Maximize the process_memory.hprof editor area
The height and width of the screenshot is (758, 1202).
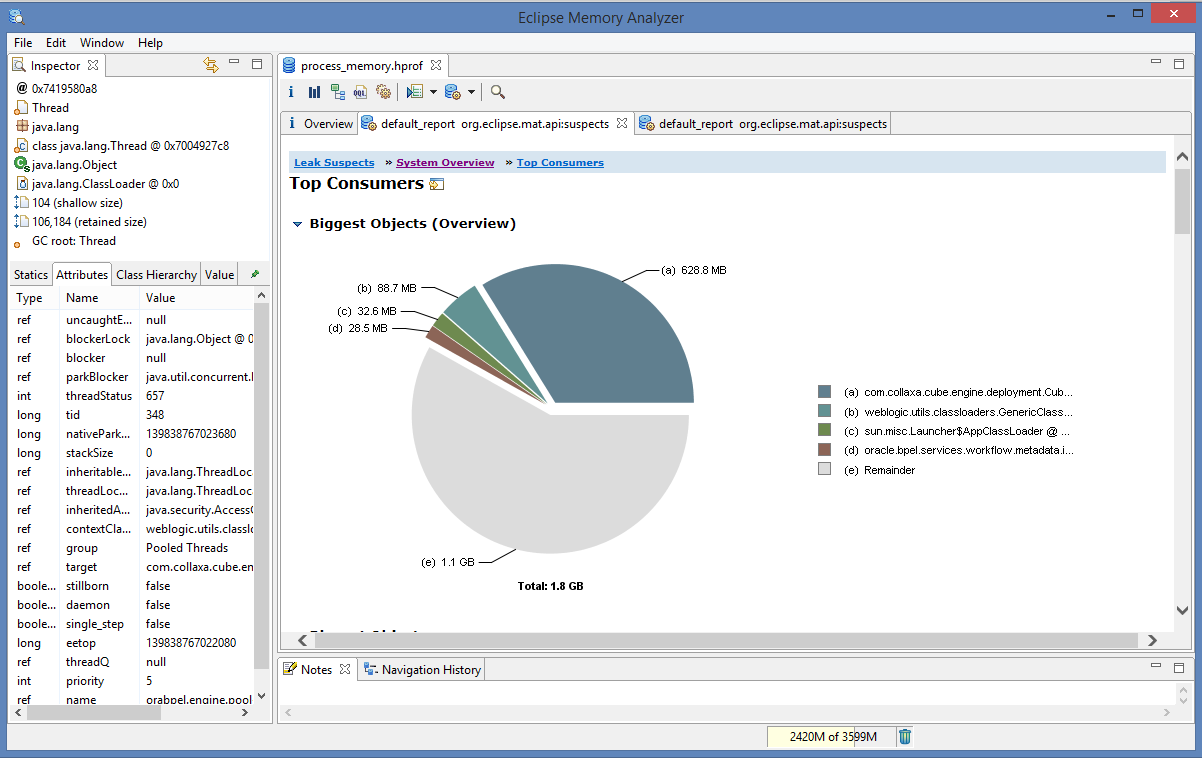1180,64
